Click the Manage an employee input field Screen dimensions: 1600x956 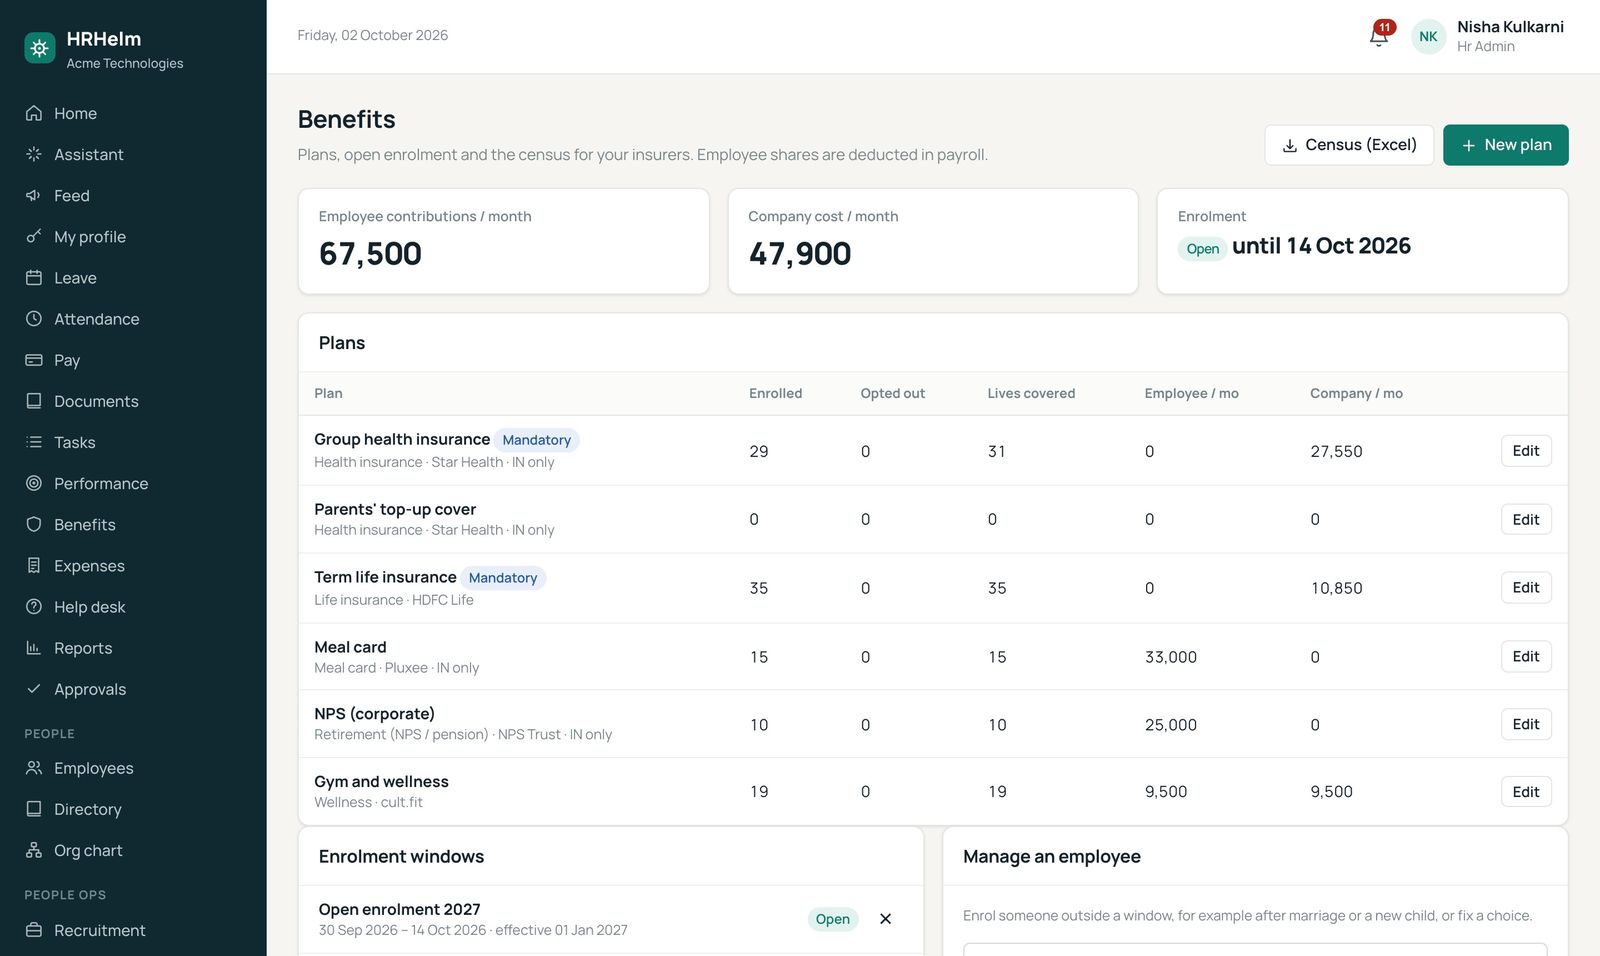(x=1255, y=949)
